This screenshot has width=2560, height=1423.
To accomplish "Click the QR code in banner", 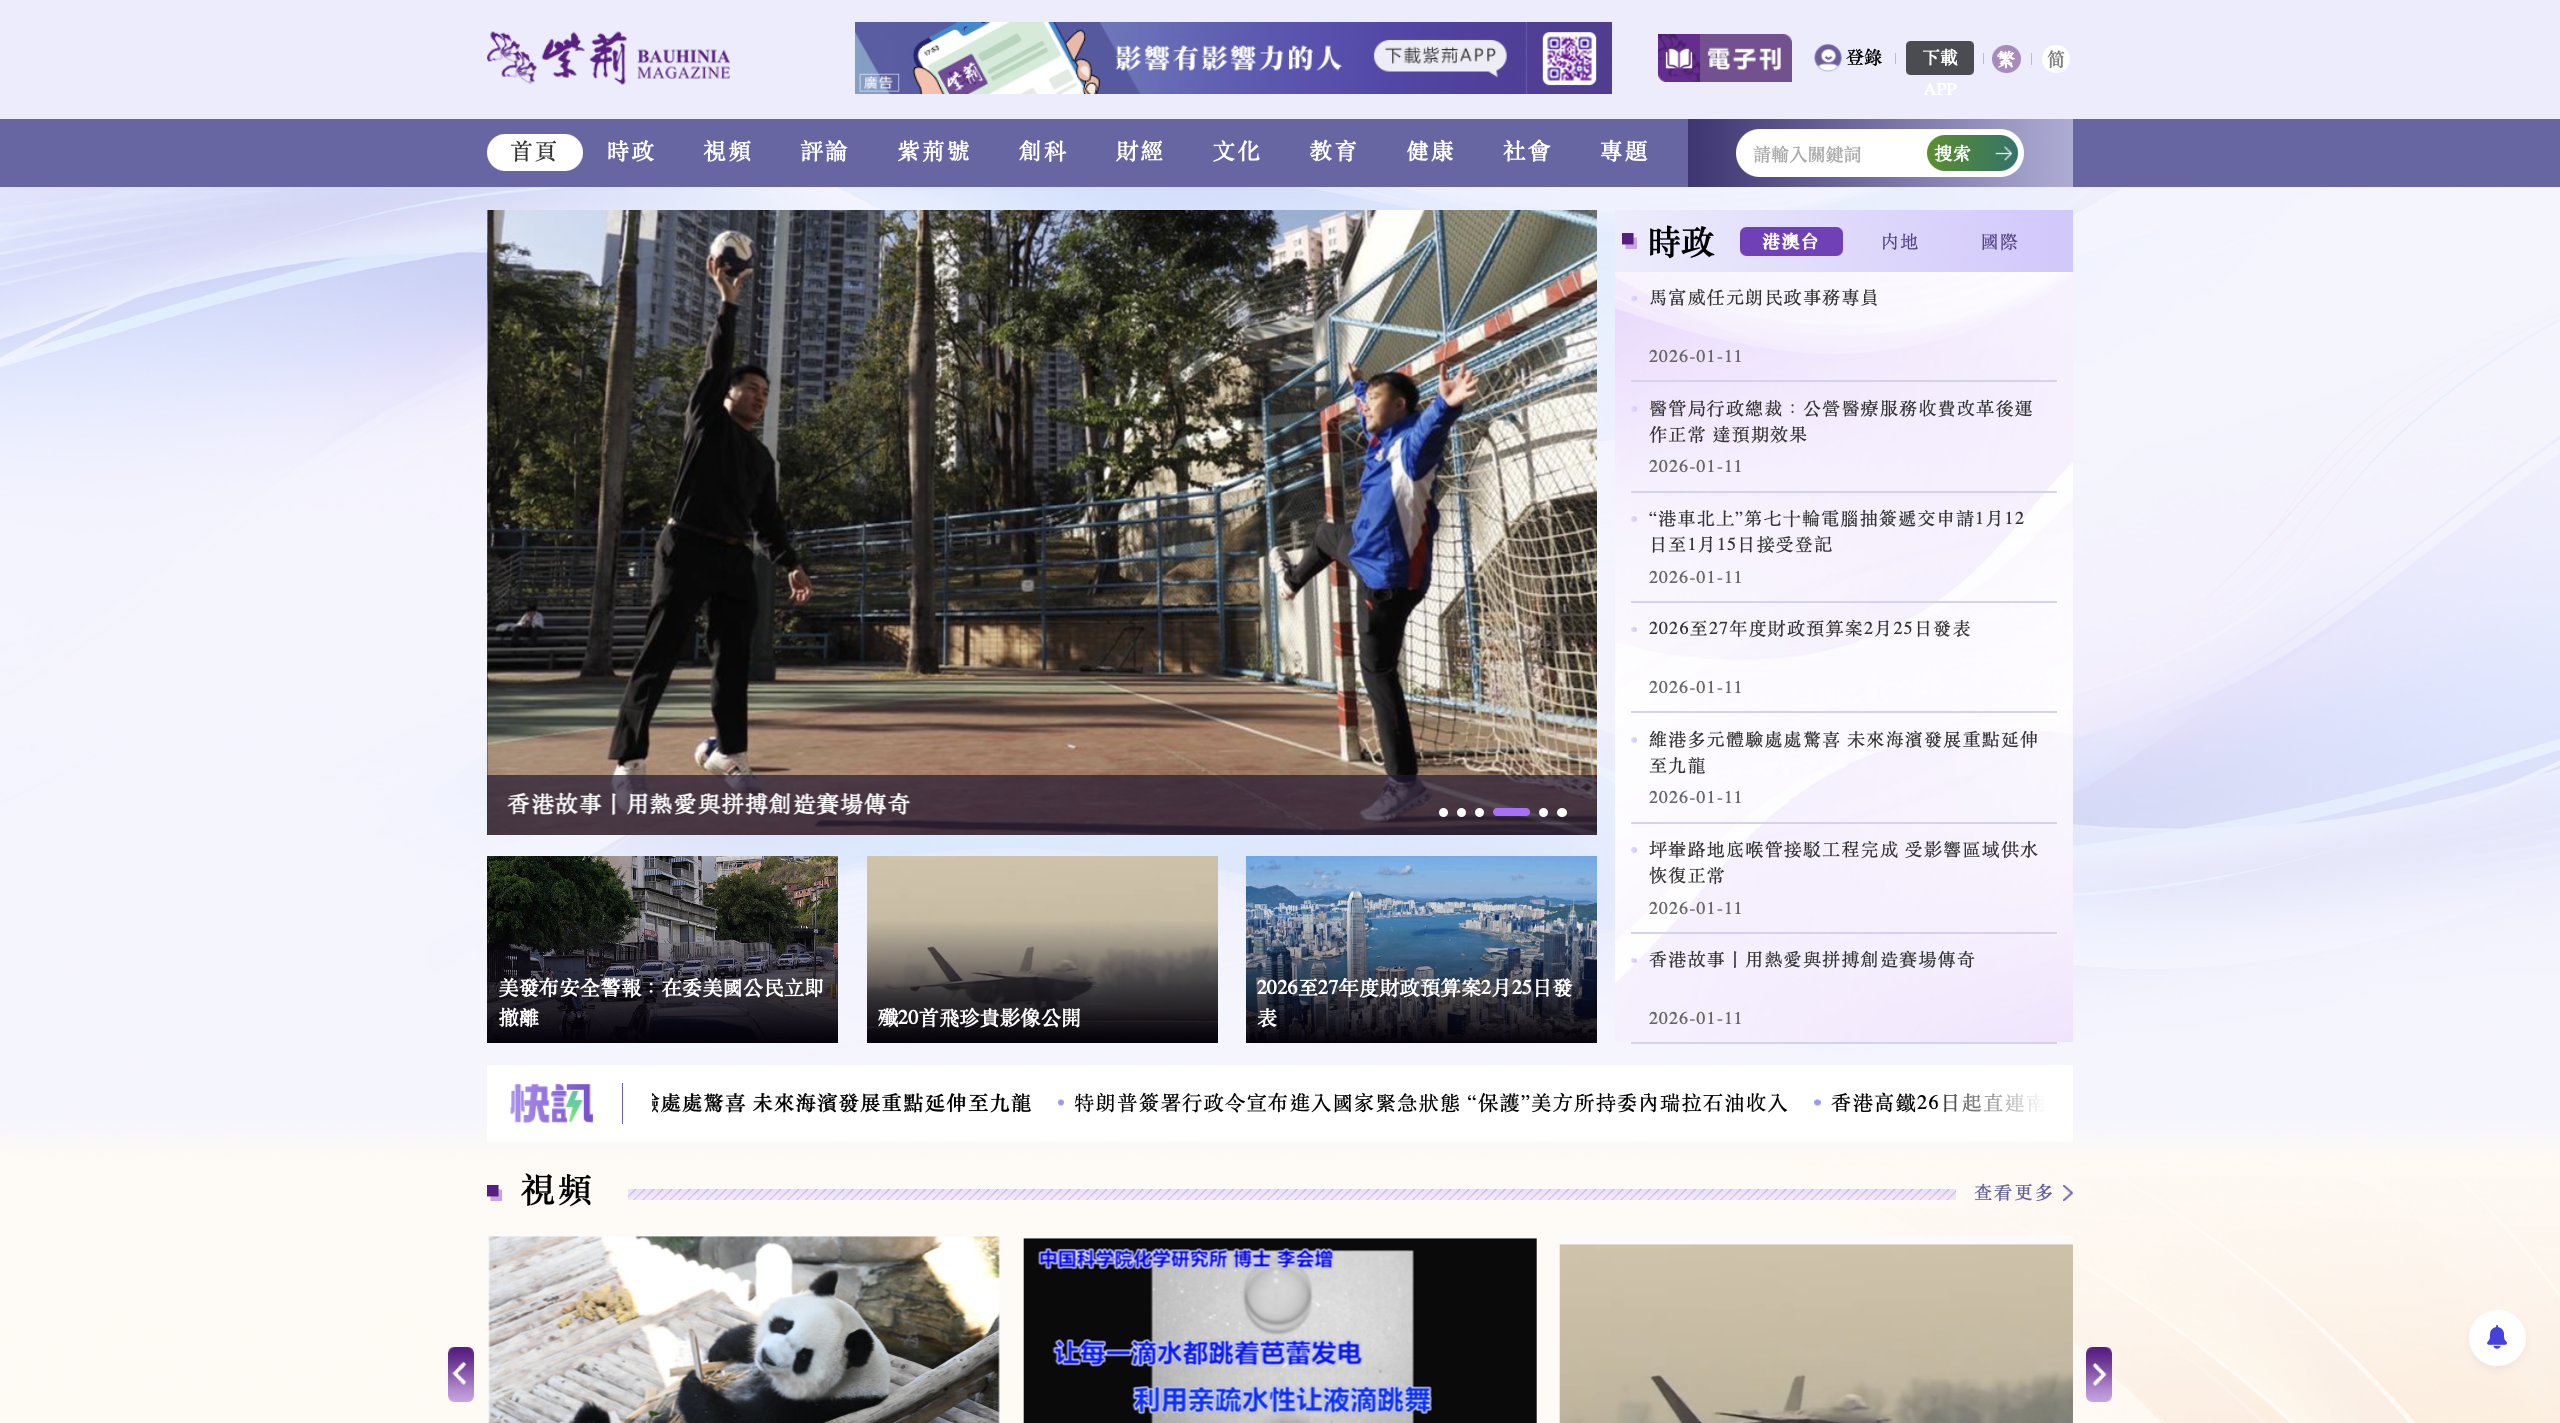I will (x=1568, y=58).
